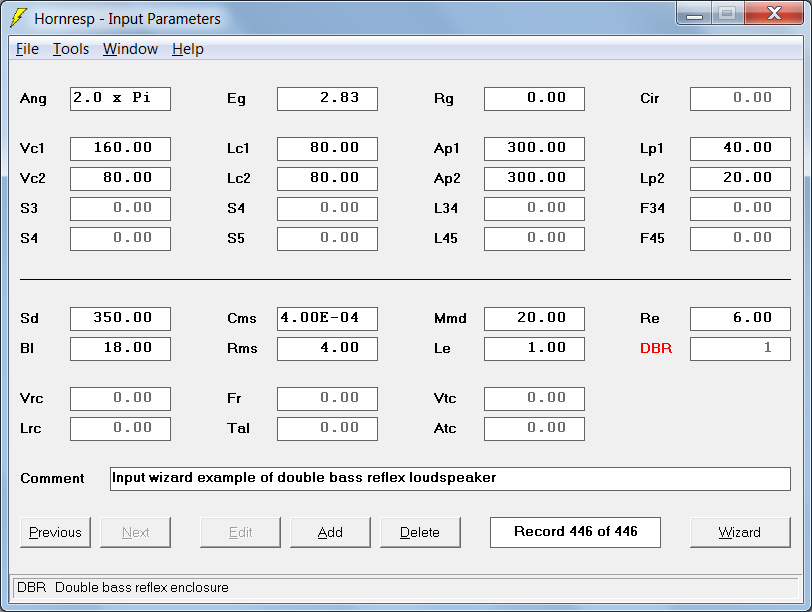Select the Le field showing 1.00
This screenshot has height=612, width=812.
tap(534, 348)
